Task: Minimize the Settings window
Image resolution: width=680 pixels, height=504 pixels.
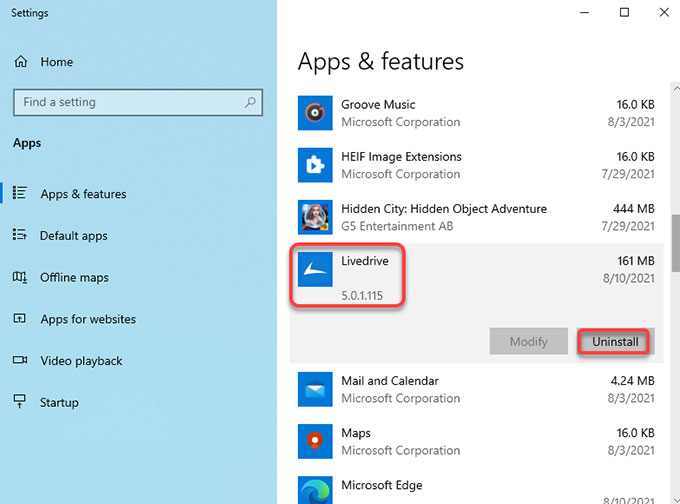Action: pyautogui.click(x=584, y=13)
